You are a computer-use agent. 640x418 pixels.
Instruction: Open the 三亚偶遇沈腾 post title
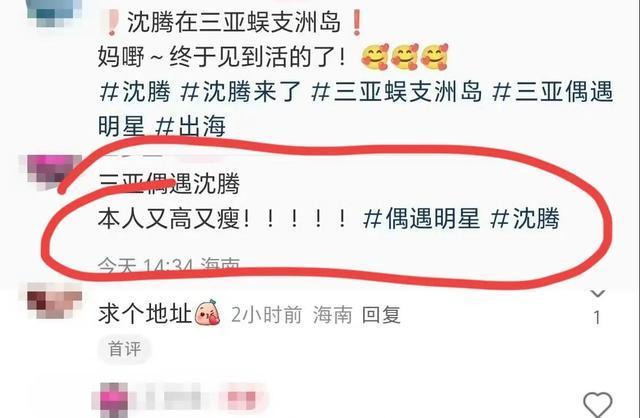tap(169, 183)
